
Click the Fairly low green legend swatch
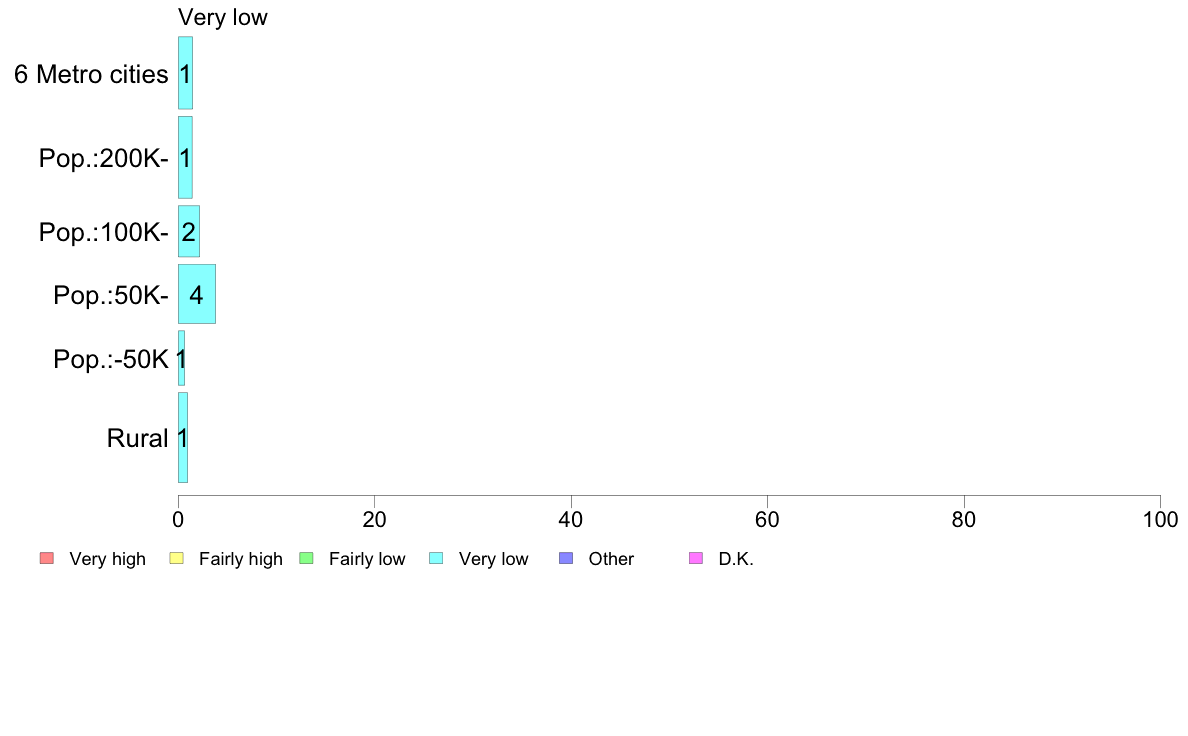click(306, 559)
